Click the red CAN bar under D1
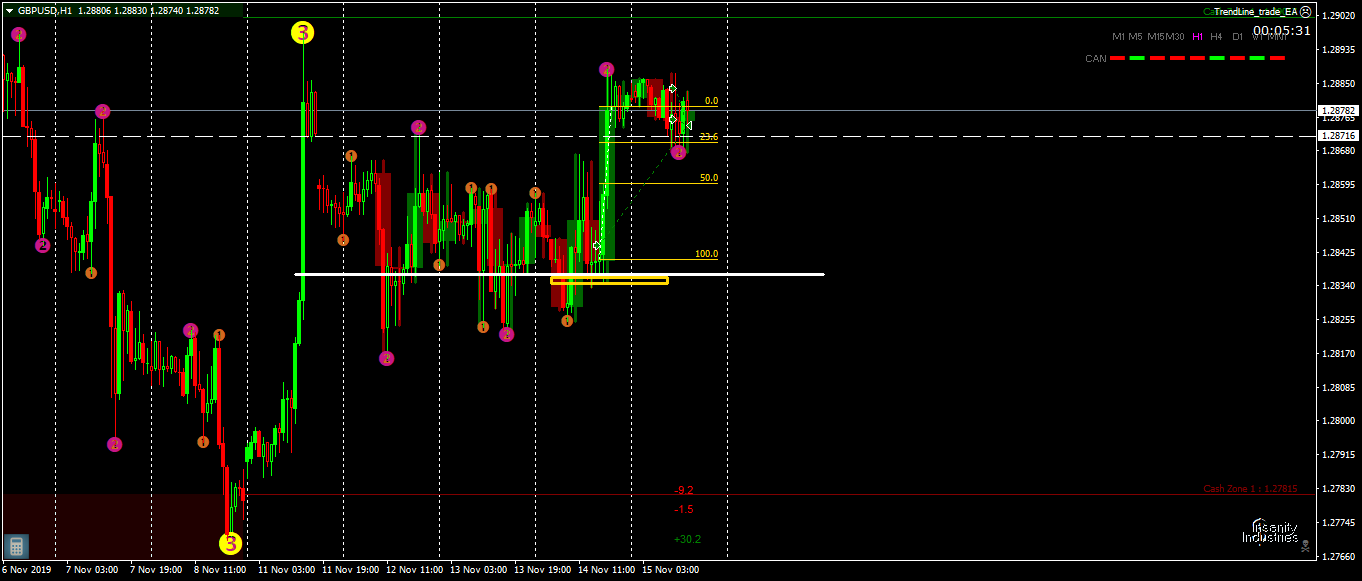The width and height of the screenshot is (1362, 581). tap(1237, 58)
